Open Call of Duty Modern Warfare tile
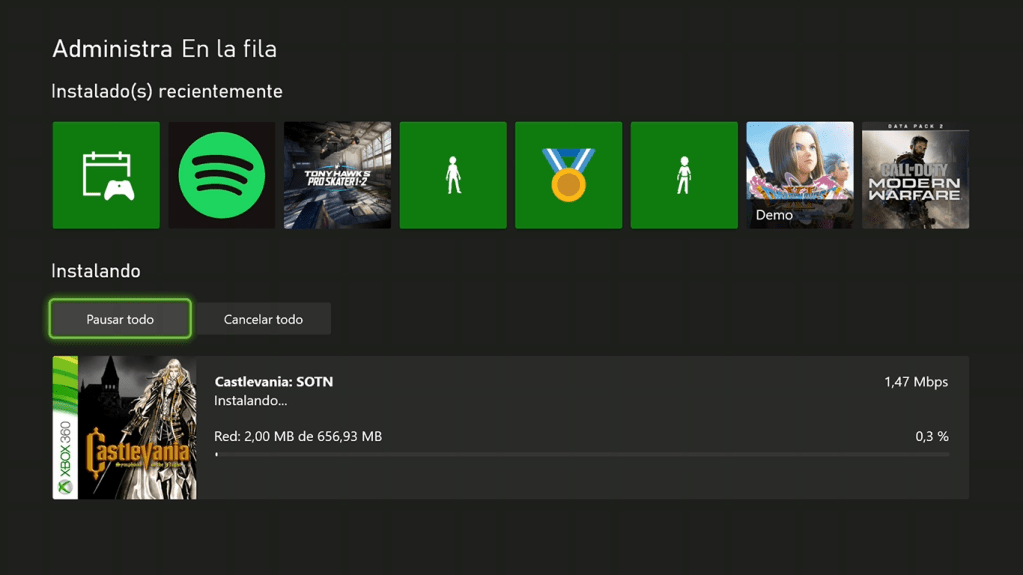1023x575 pixels. click(915, 175)
